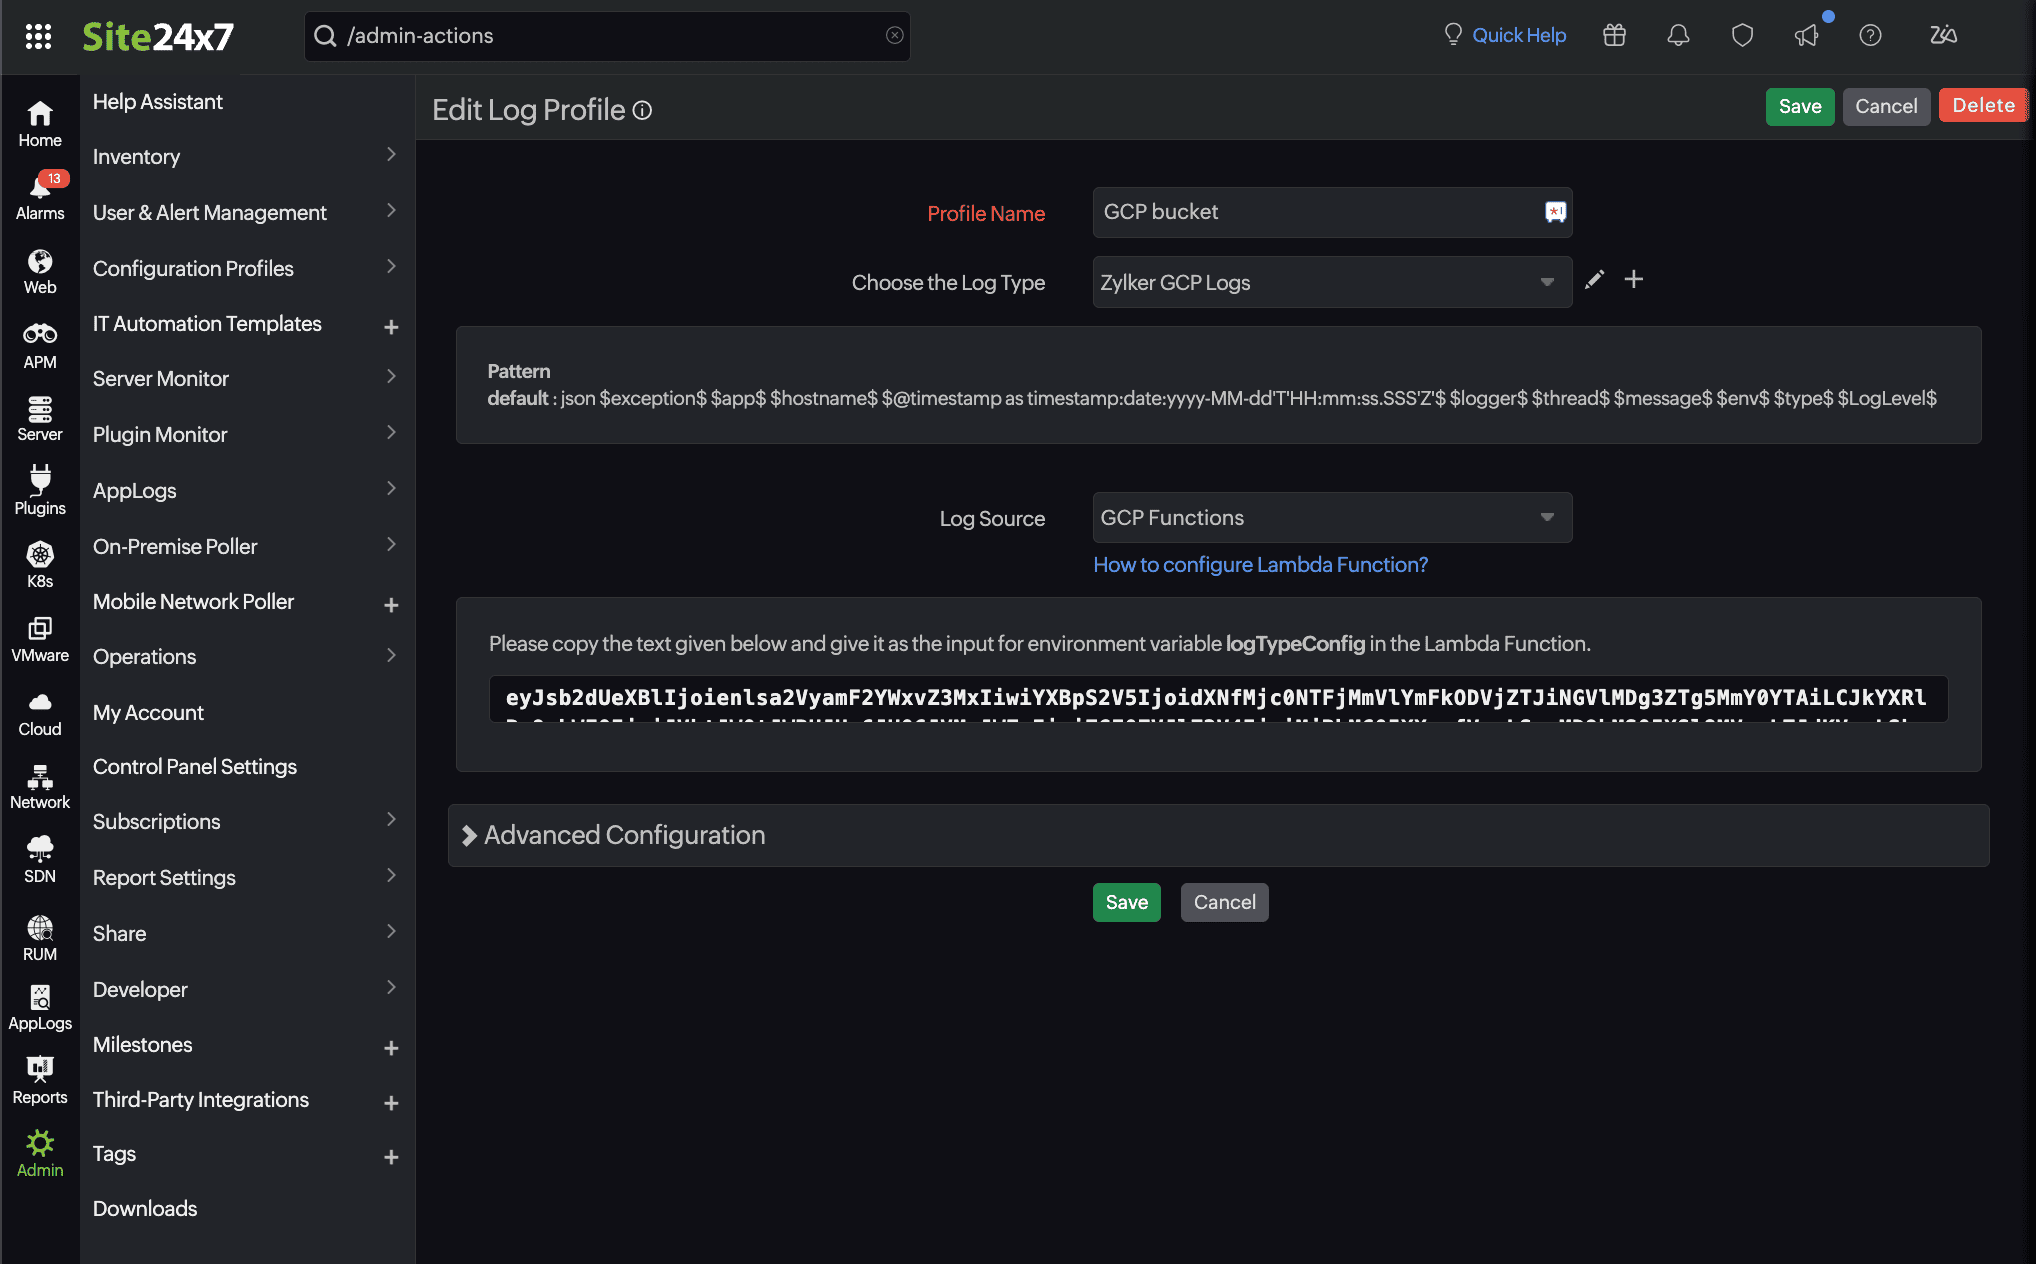The height and width of the screenshot is (1264, 2036).
Task: Open the Choose the Log Type dropdown
Action: coord(1331,282)
